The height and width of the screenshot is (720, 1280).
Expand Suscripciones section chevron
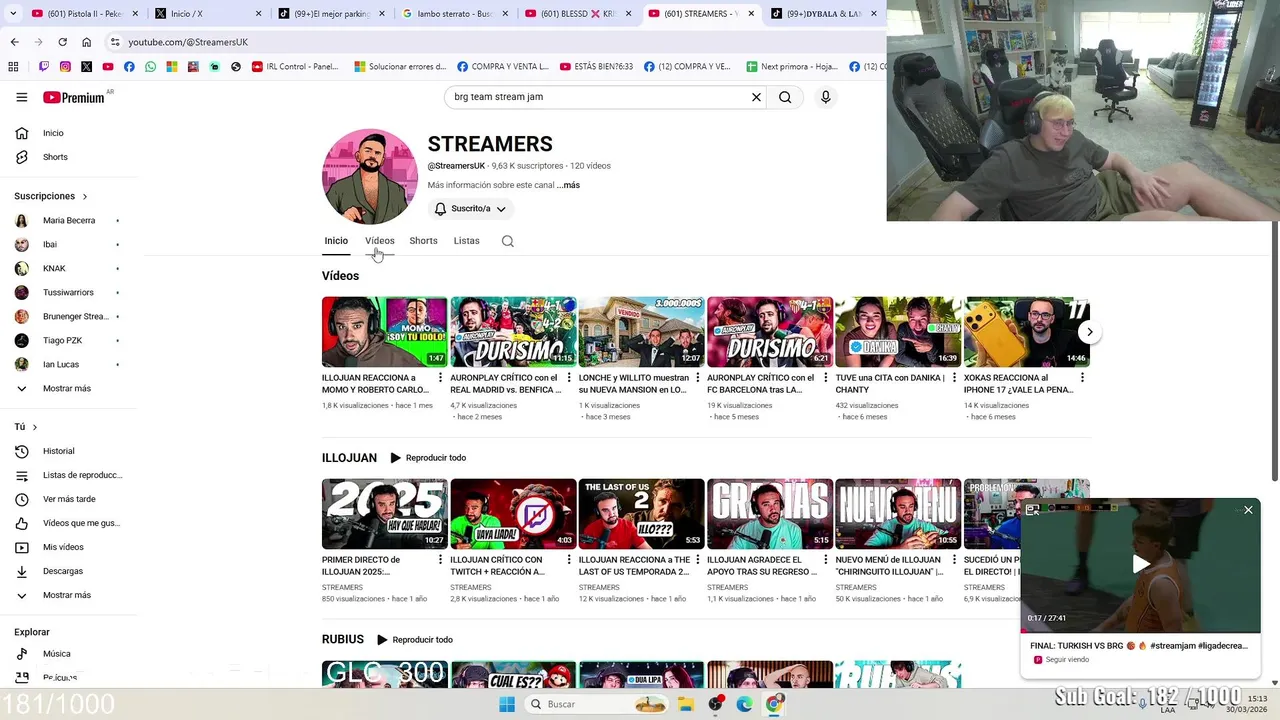click(x=85, y=197)
